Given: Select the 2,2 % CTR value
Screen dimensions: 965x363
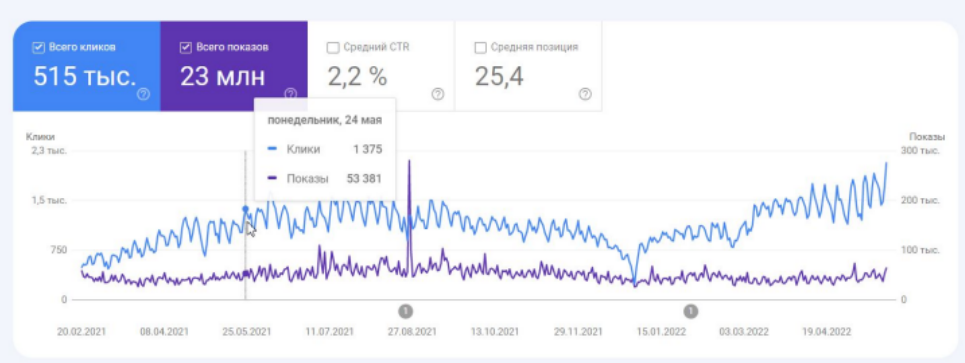Looking at the screenshot, I should tap(357, 77).
